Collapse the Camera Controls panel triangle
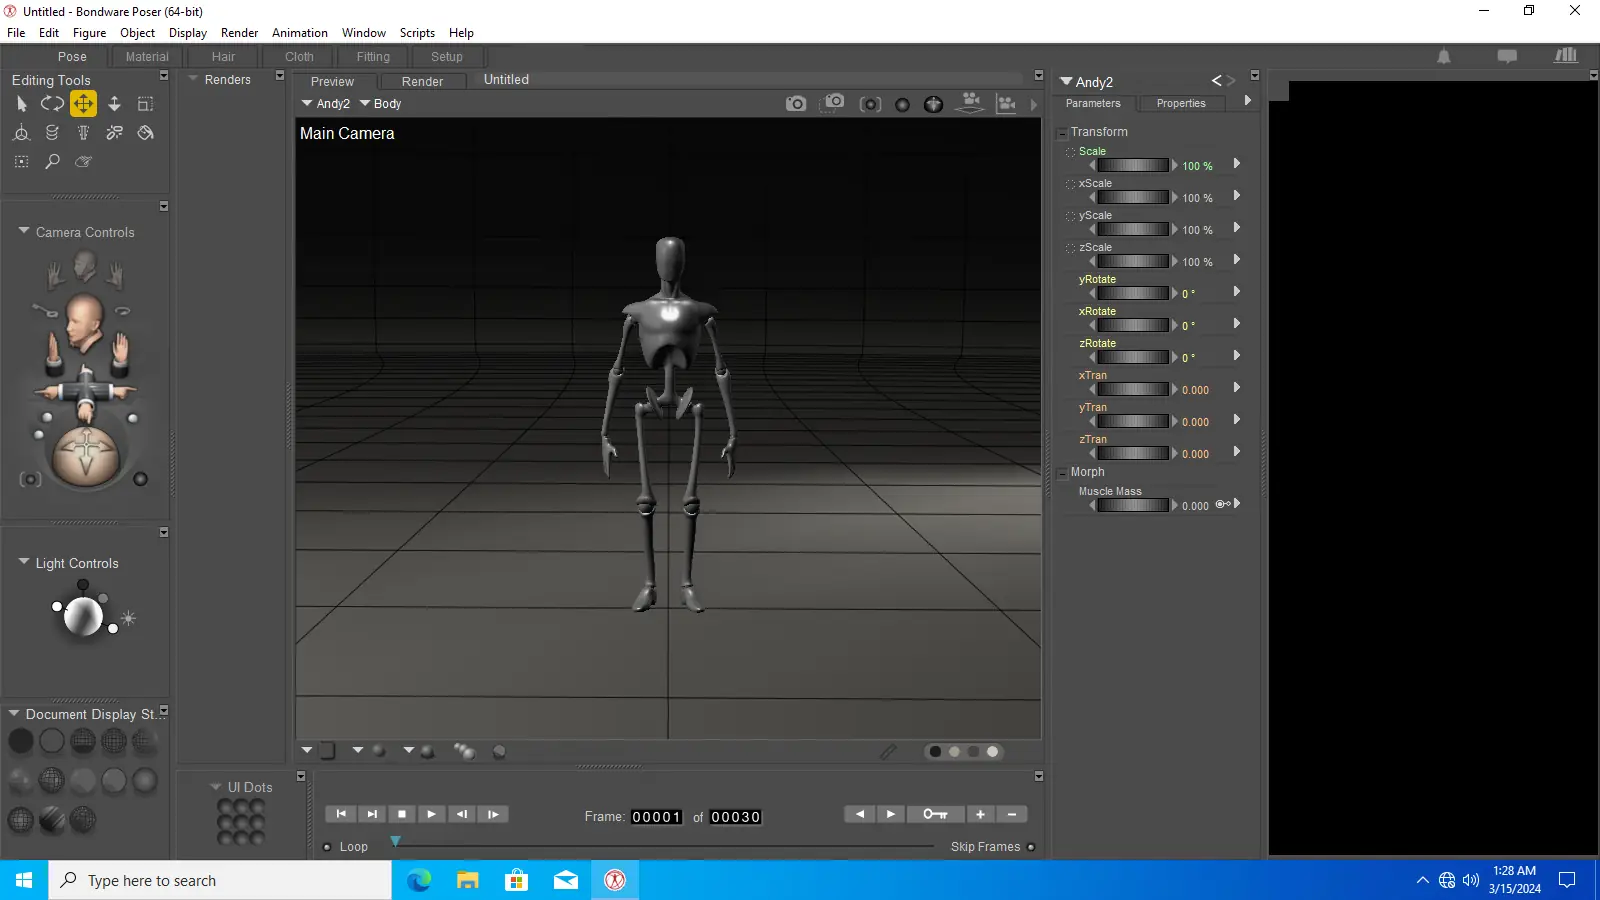1600x900 pixels. (24, 231)
